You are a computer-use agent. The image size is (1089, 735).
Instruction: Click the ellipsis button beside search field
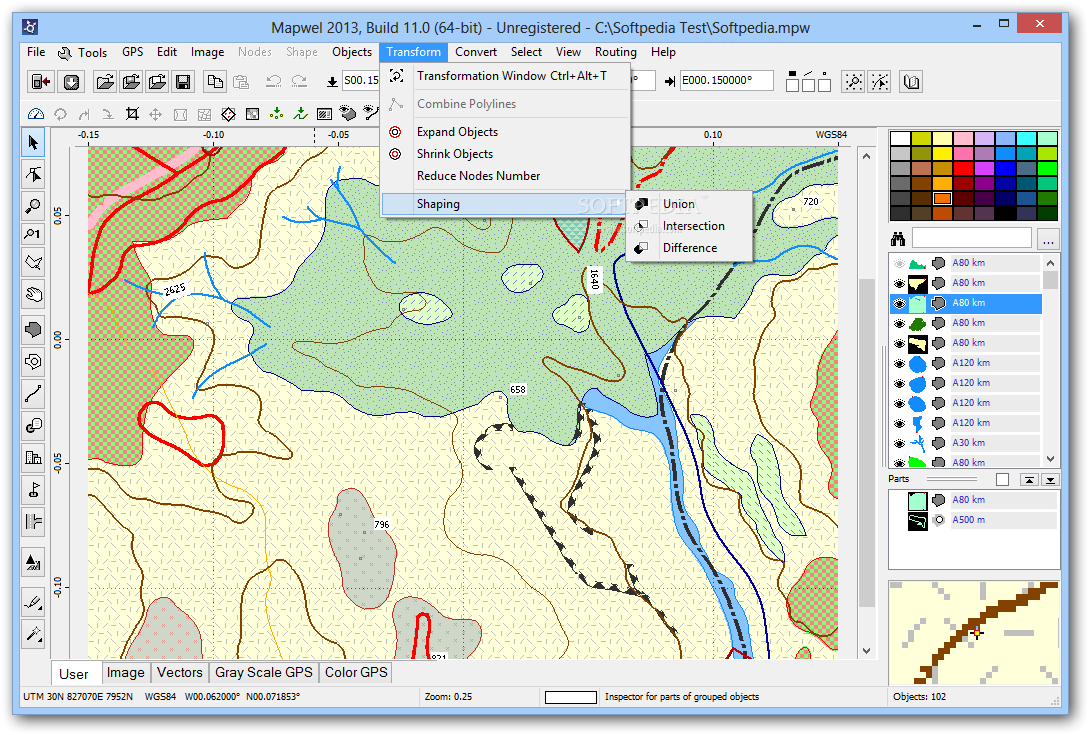coord(1049,240)
